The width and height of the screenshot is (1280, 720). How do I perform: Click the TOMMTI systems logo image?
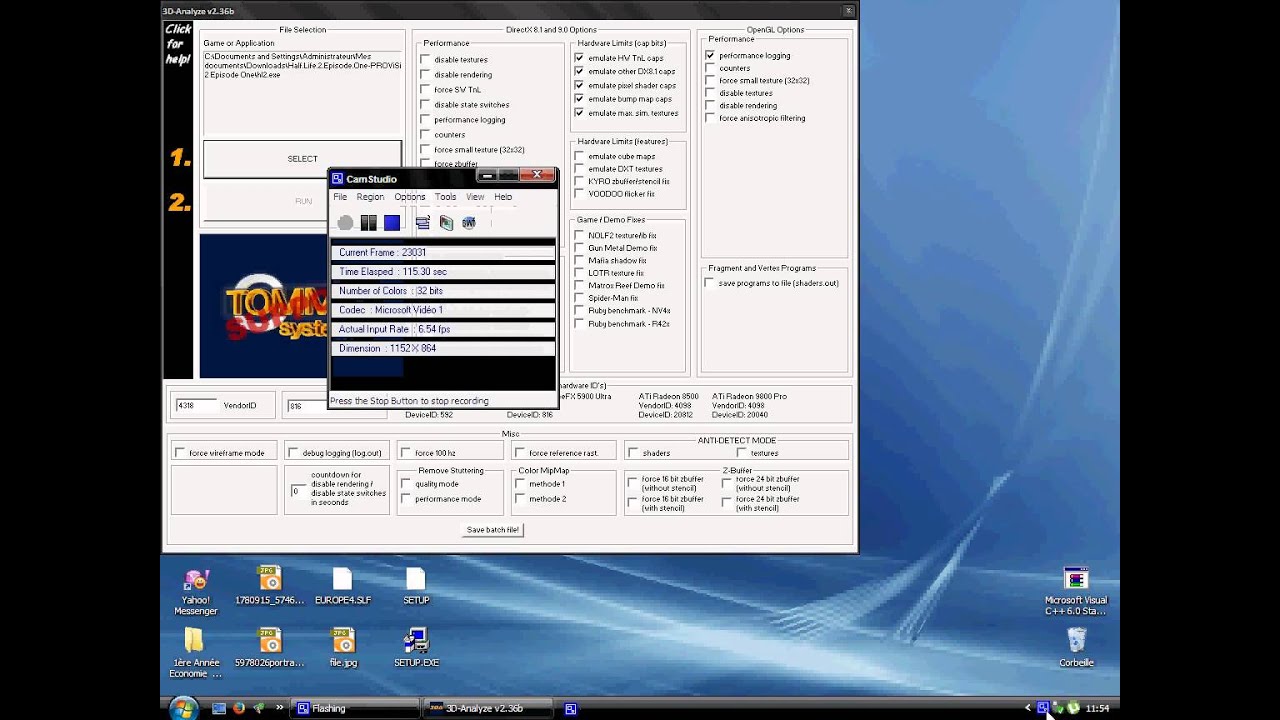point(264,306)
